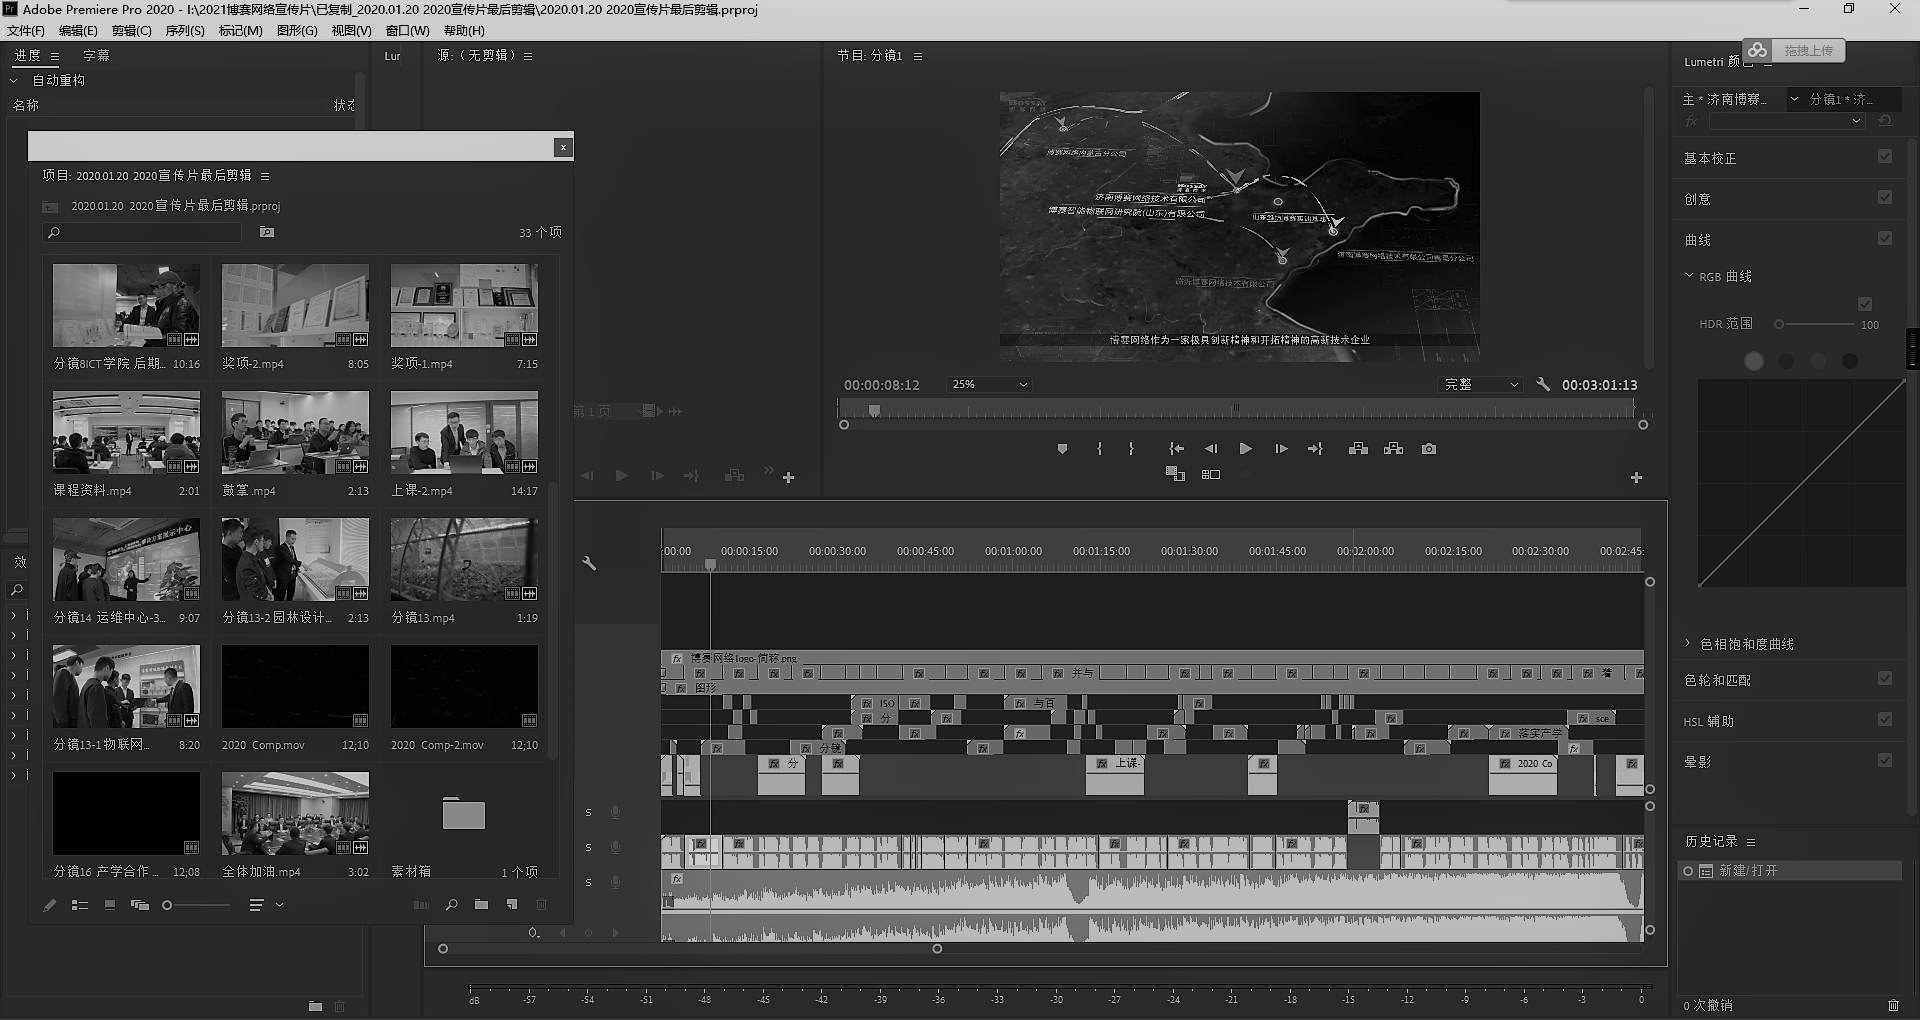Toggle Curves (曲线) checkbox
Image resolution: width=1920 pixels, height=1020 pixels.
tap(1885, 238)
